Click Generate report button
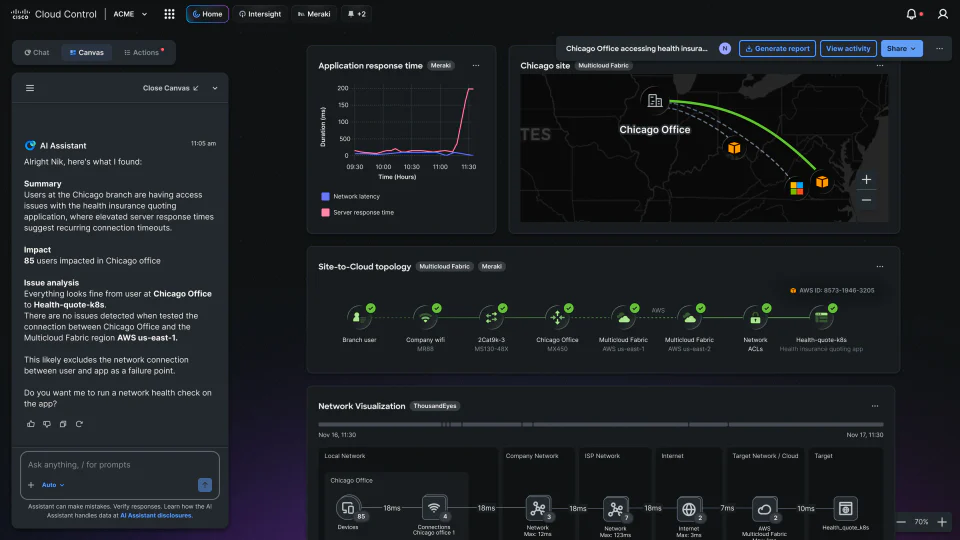This screenshot has width=960, height=540. [777, 48]
